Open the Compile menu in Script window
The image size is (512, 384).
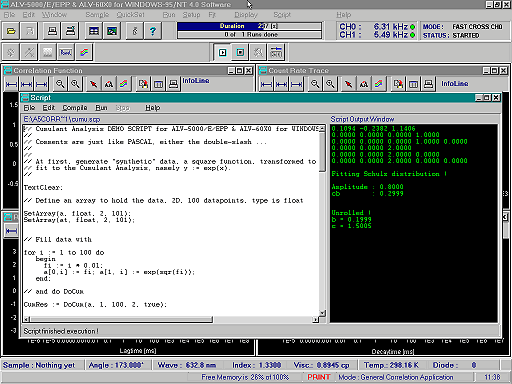75,108
